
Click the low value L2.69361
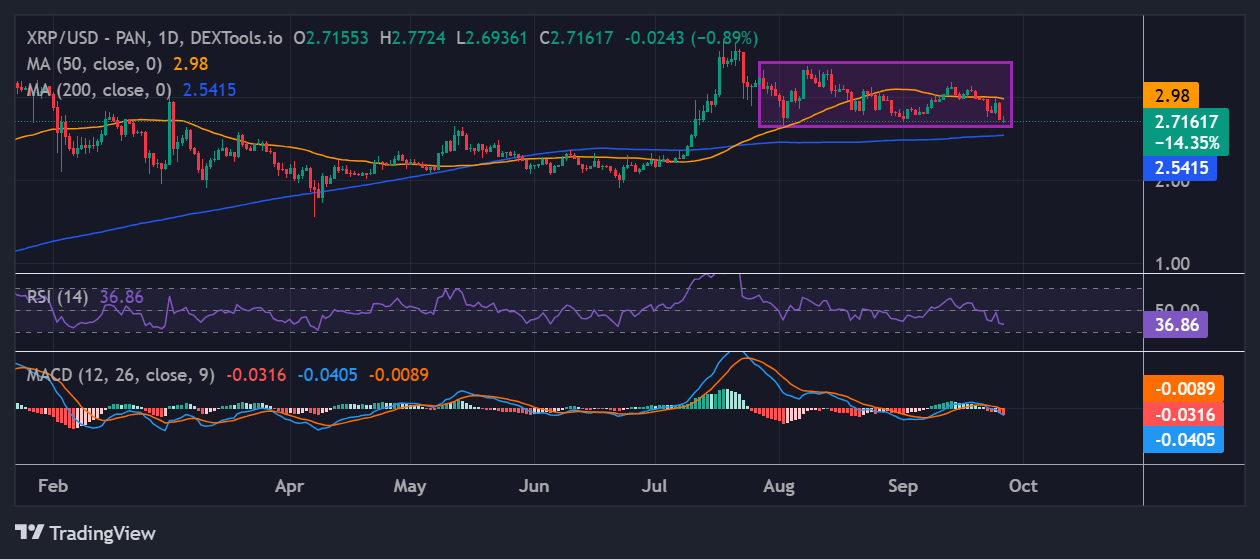tap(494, 38)
